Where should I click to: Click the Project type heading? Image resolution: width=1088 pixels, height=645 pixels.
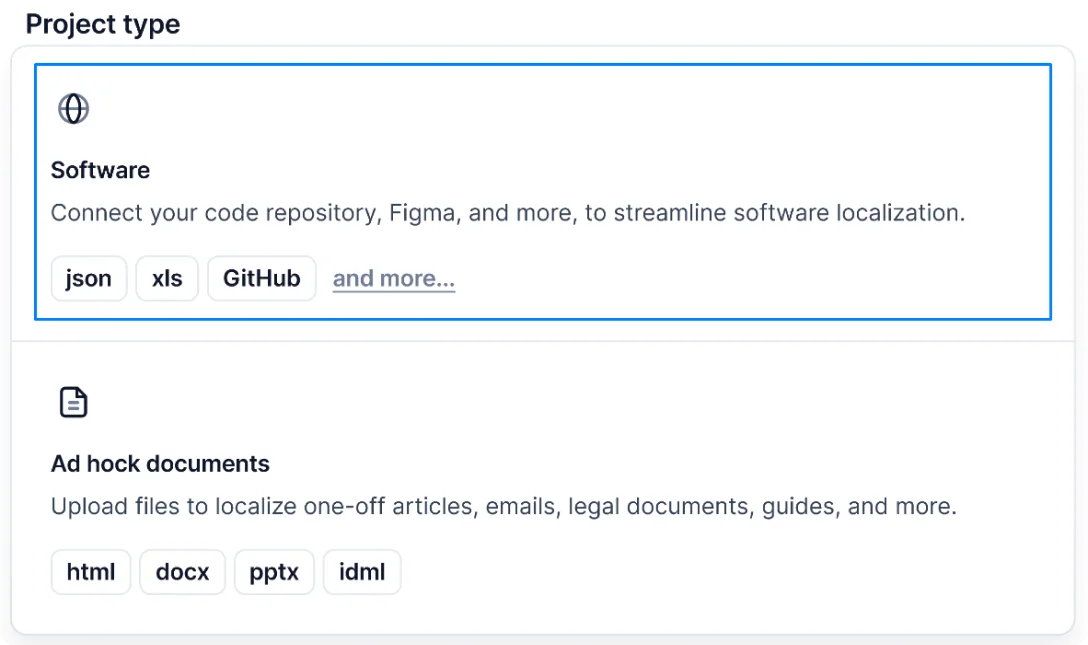coord(103,24)
